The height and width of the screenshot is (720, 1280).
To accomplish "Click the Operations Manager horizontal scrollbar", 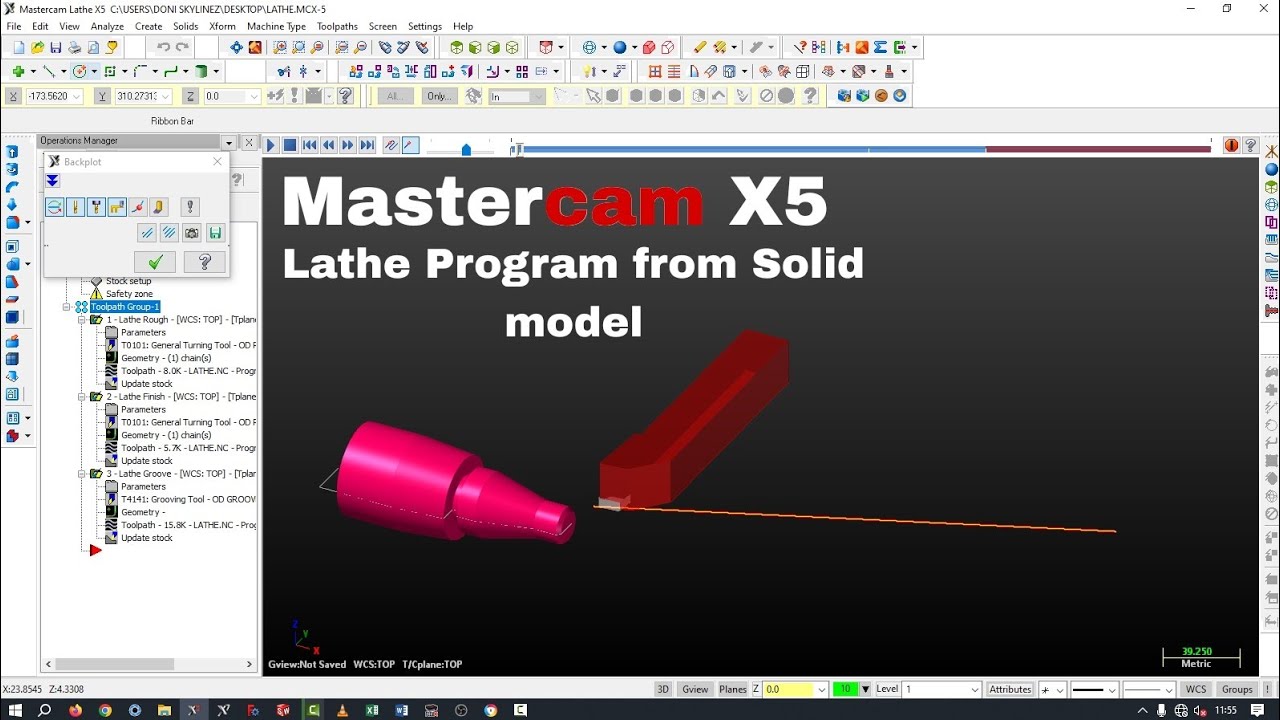I will tap(116, 664).
